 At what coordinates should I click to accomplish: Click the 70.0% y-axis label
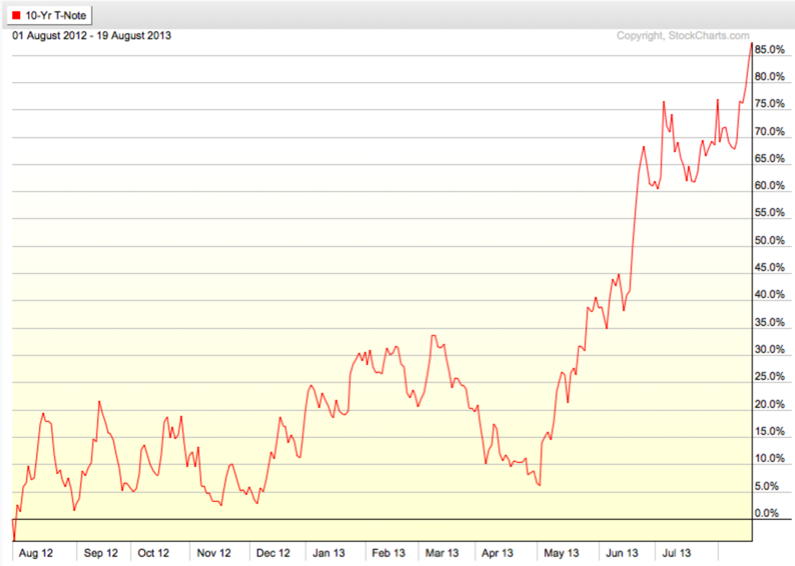coord(768,132)
